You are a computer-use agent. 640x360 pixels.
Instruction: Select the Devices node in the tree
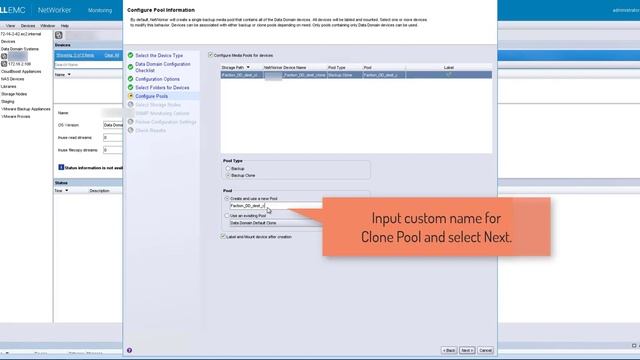(x=8, y=42)
